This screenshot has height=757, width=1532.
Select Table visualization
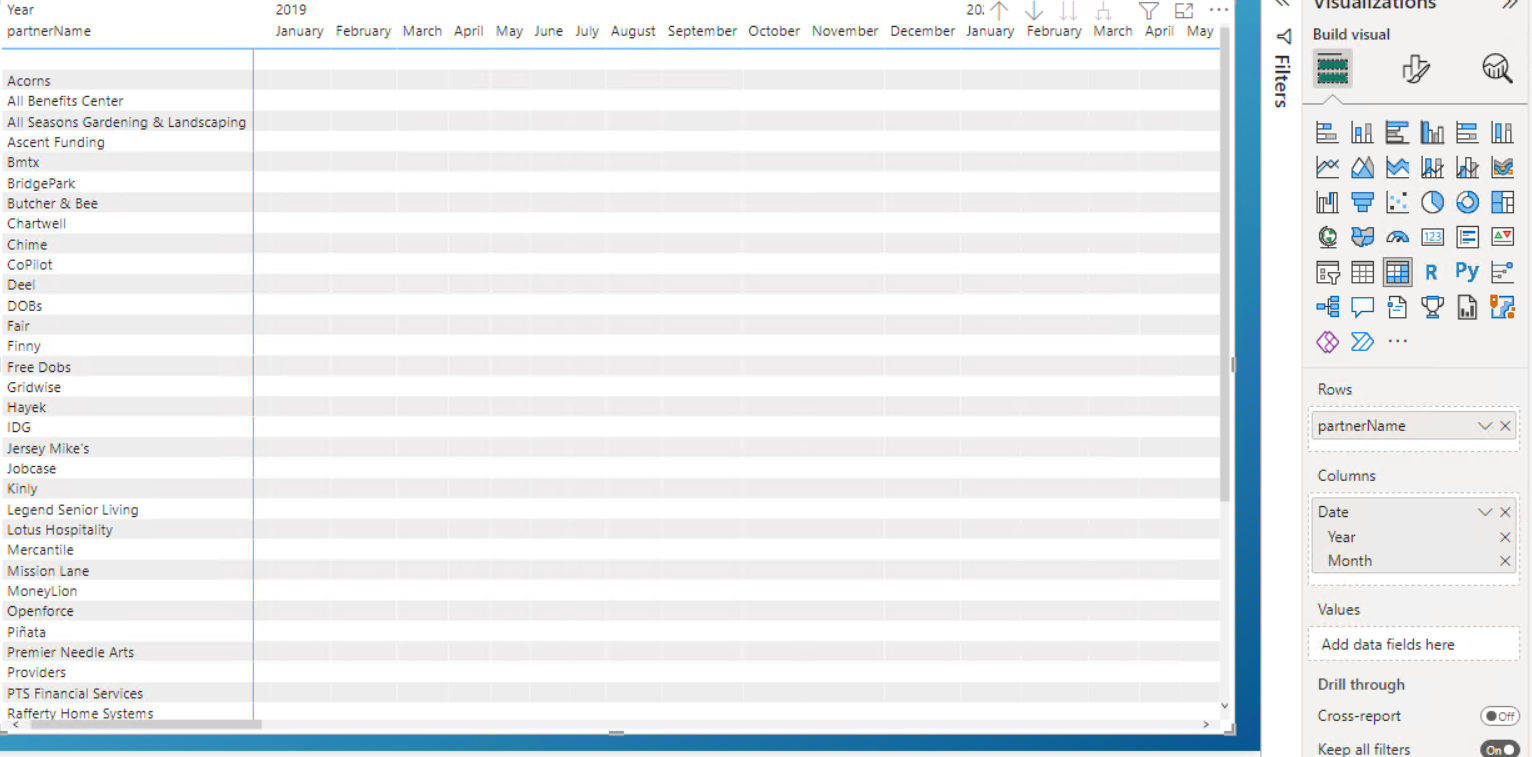point(1362,272)
